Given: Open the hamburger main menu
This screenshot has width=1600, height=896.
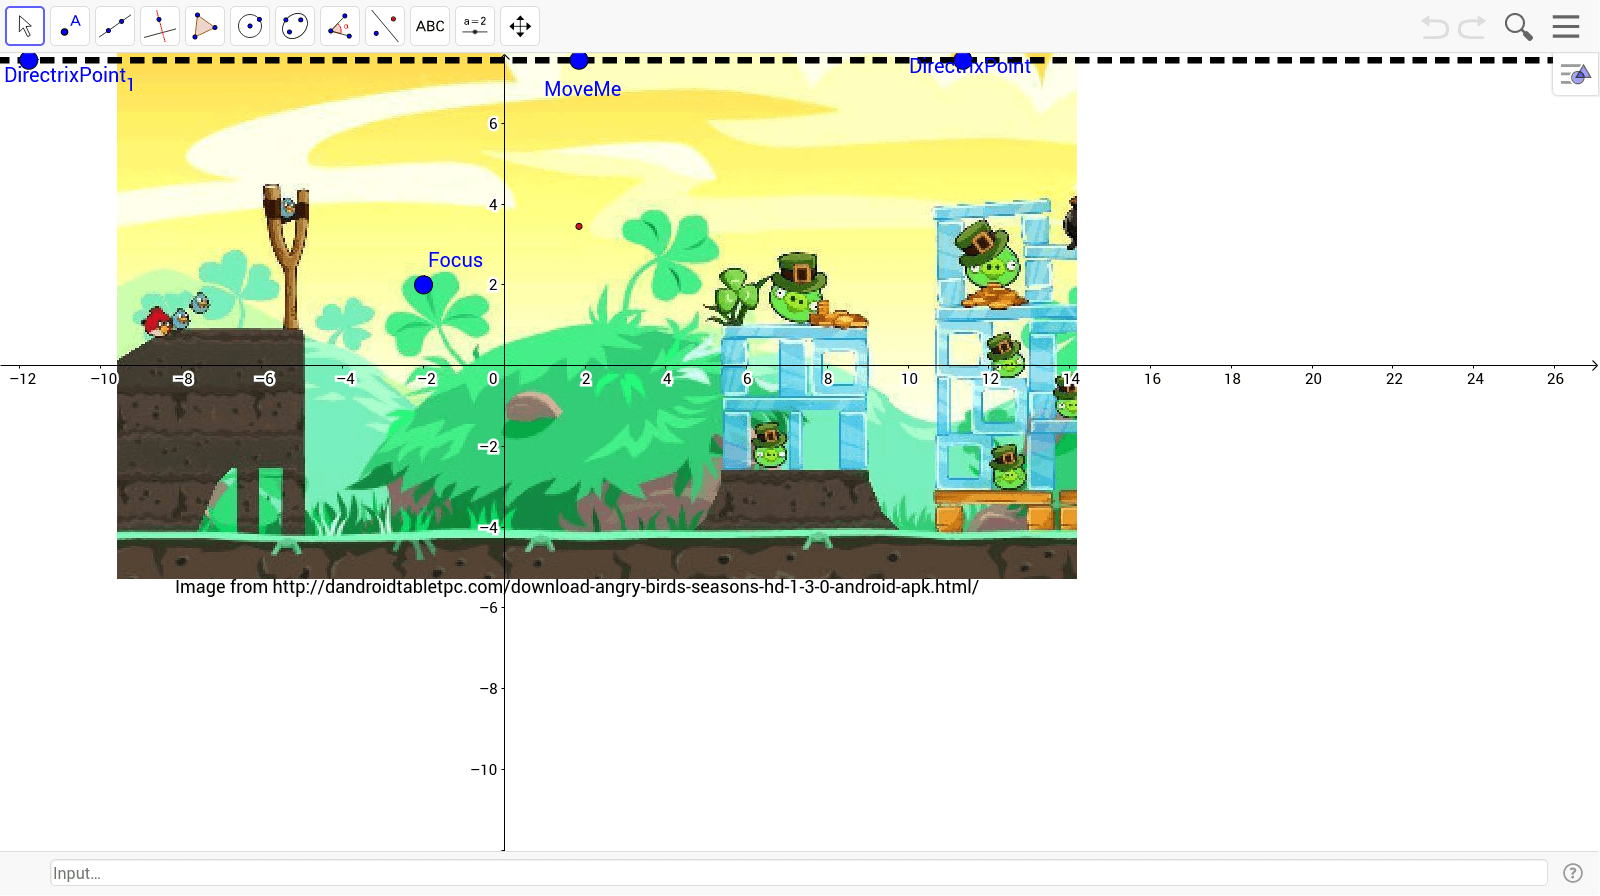Looking at the screenshot, I should pos(1566,27).
